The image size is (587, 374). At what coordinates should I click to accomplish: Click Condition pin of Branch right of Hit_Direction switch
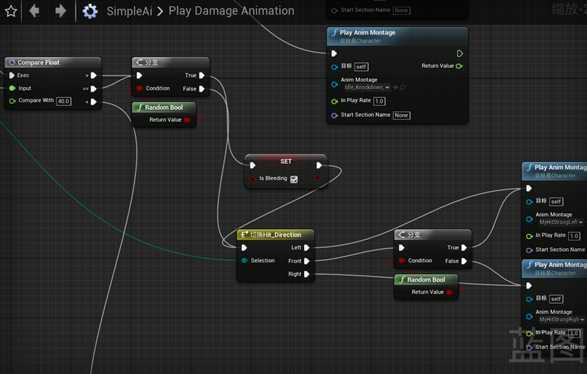[x=402, y=260]
